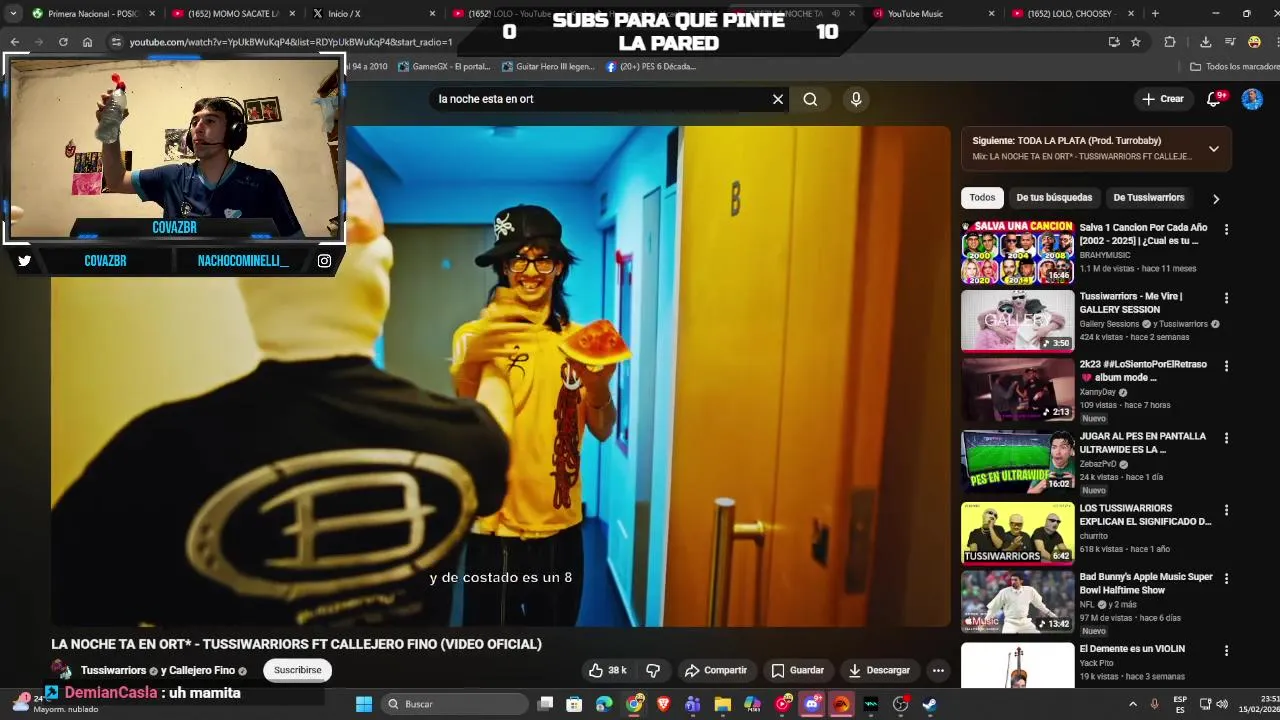Click the YouTube search magnifier button

point(810,99)
